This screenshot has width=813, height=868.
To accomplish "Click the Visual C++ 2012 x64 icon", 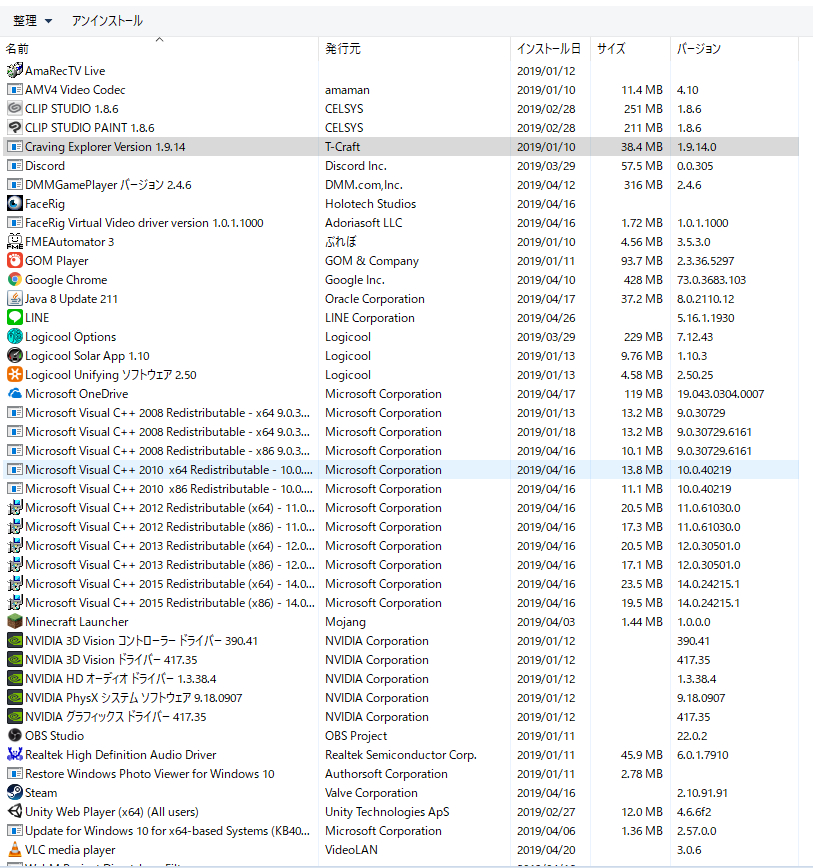I will click(x=14, y=508).
